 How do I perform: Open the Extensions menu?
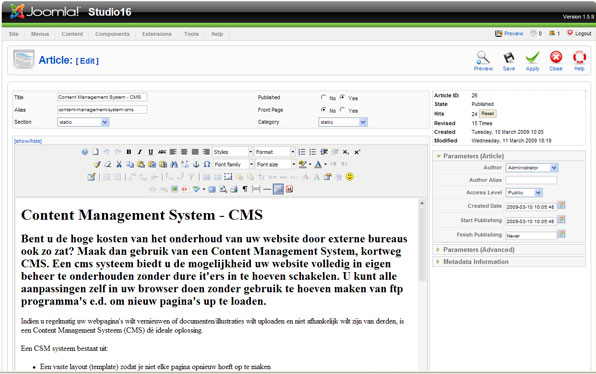[x=157, y=34]
